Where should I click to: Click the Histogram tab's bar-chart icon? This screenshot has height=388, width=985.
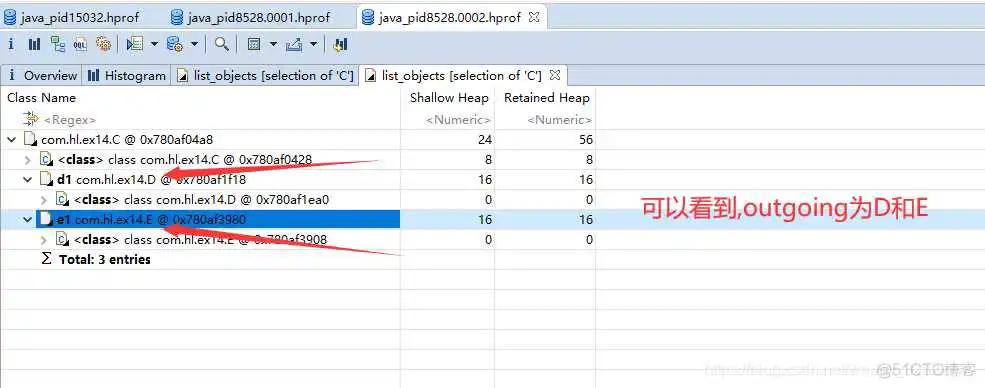click(93, 76)
